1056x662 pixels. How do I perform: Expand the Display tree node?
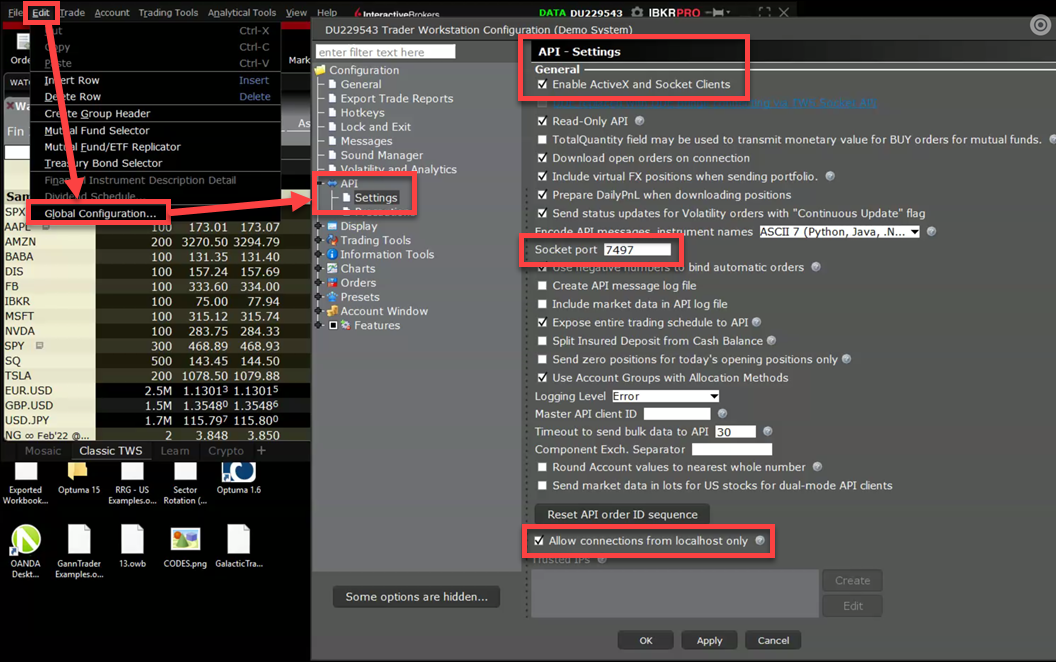319,226
